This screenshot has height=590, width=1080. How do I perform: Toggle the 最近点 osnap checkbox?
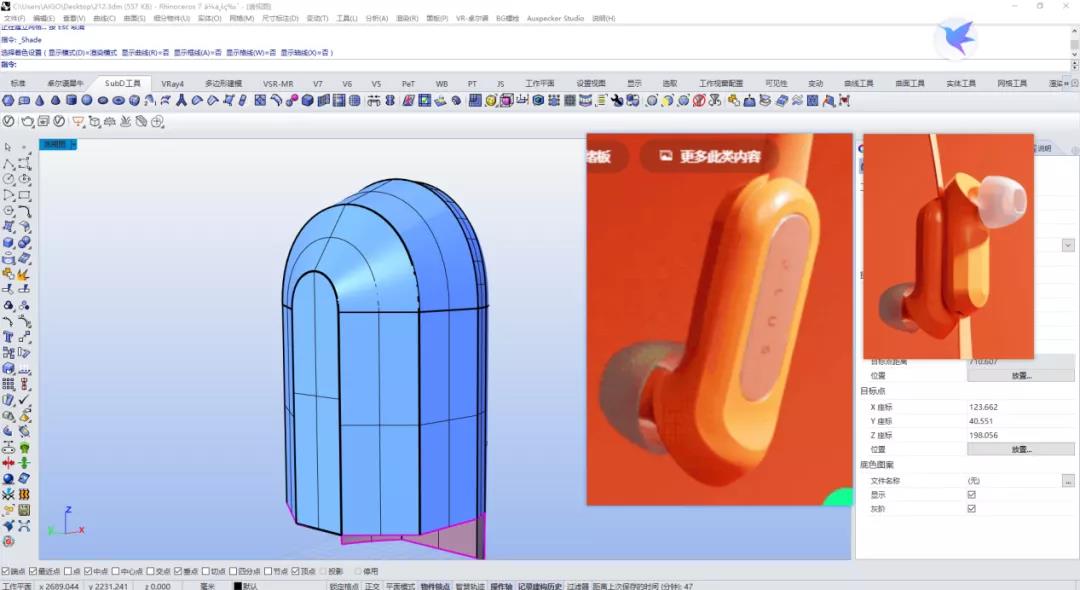point(33,571)
